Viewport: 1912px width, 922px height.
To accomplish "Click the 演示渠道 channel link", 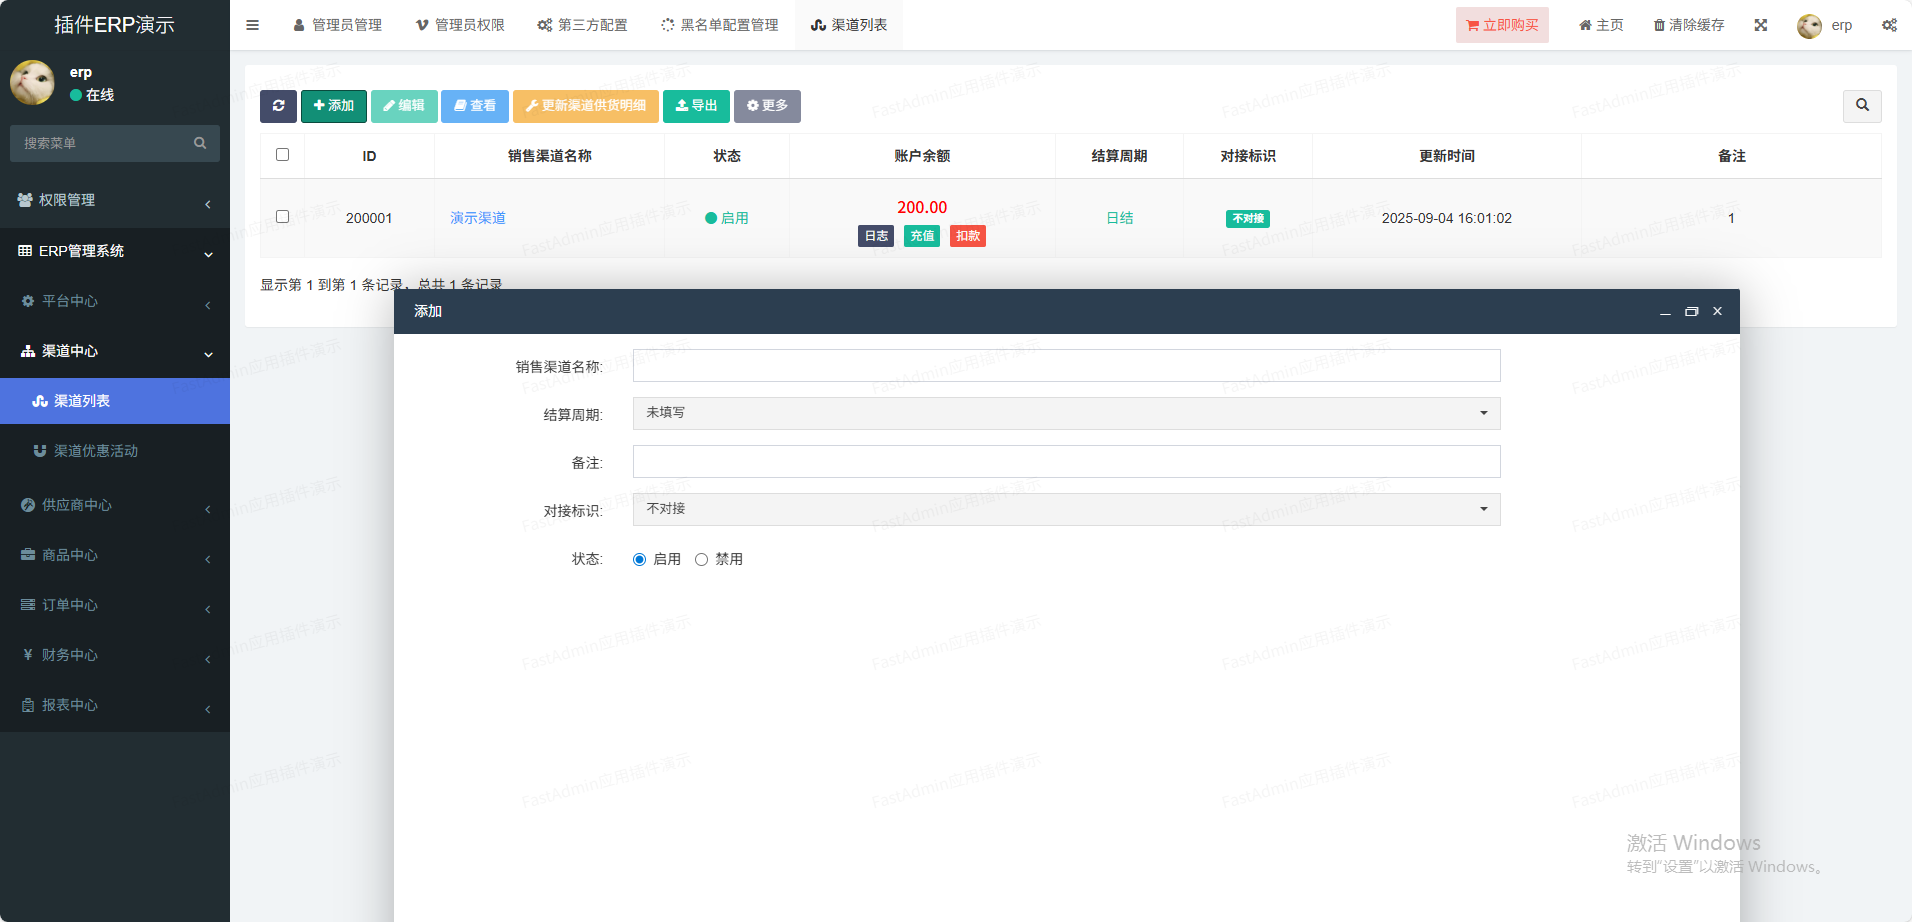I will pos(478,218).
